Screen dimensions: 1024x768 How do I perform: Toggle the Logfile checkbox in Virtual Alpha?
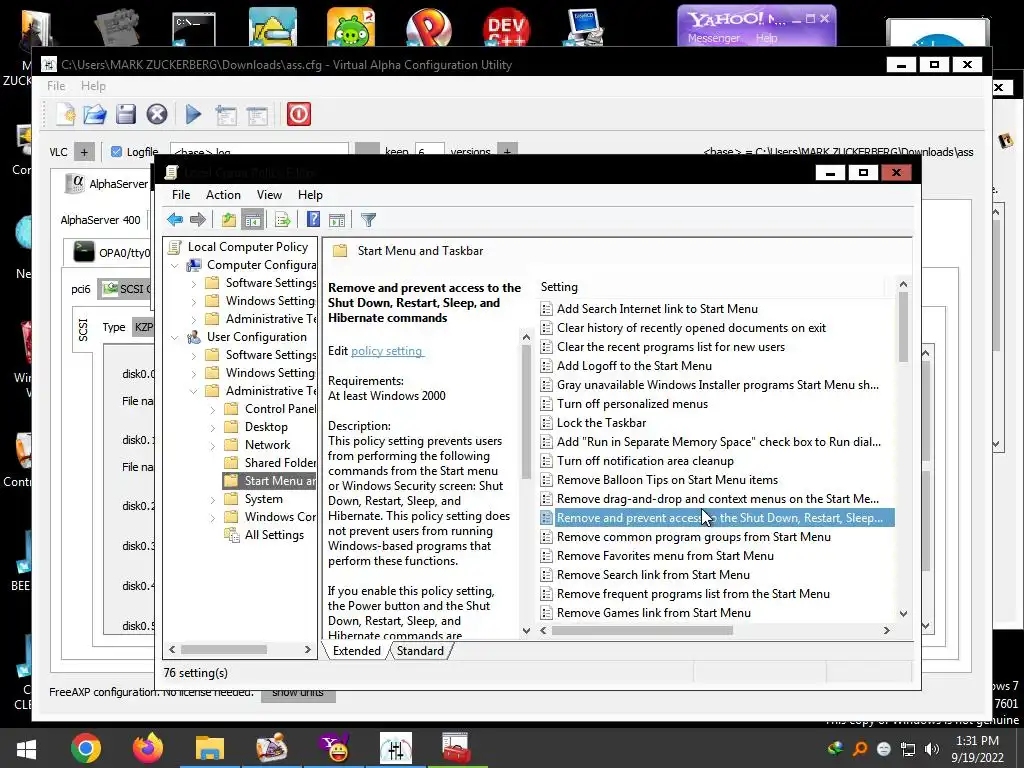tap(116, 152)
